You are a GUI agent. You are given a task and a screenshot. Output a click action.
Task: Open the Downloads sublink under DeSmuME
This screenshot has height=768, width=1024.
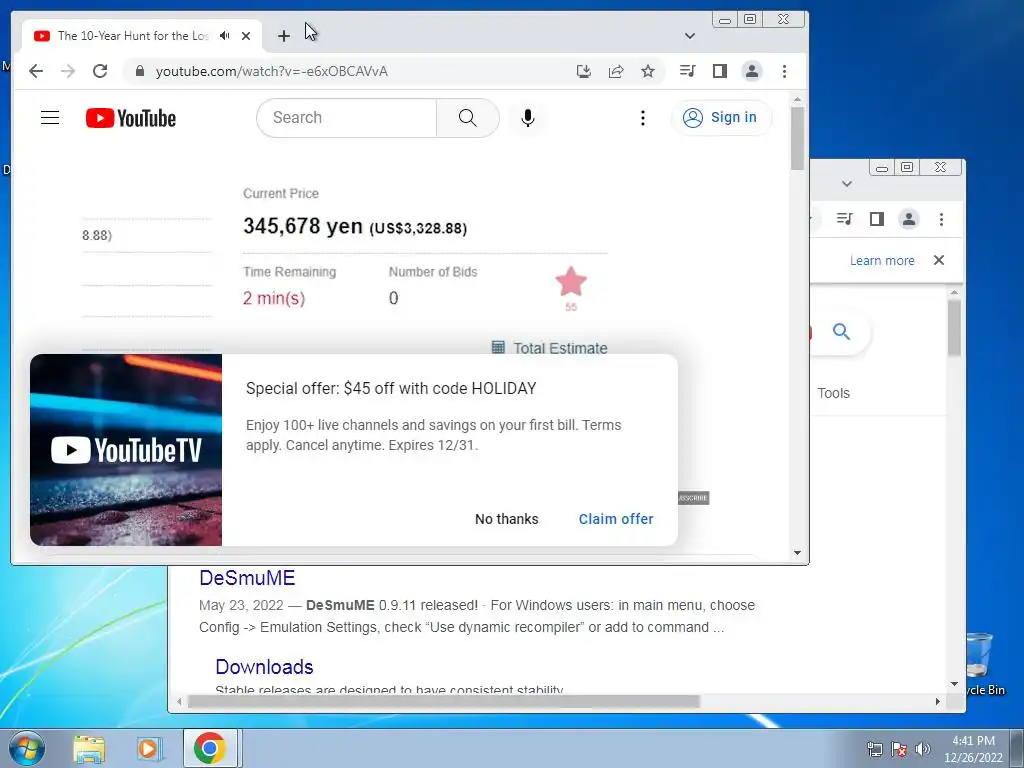[264, 667]
